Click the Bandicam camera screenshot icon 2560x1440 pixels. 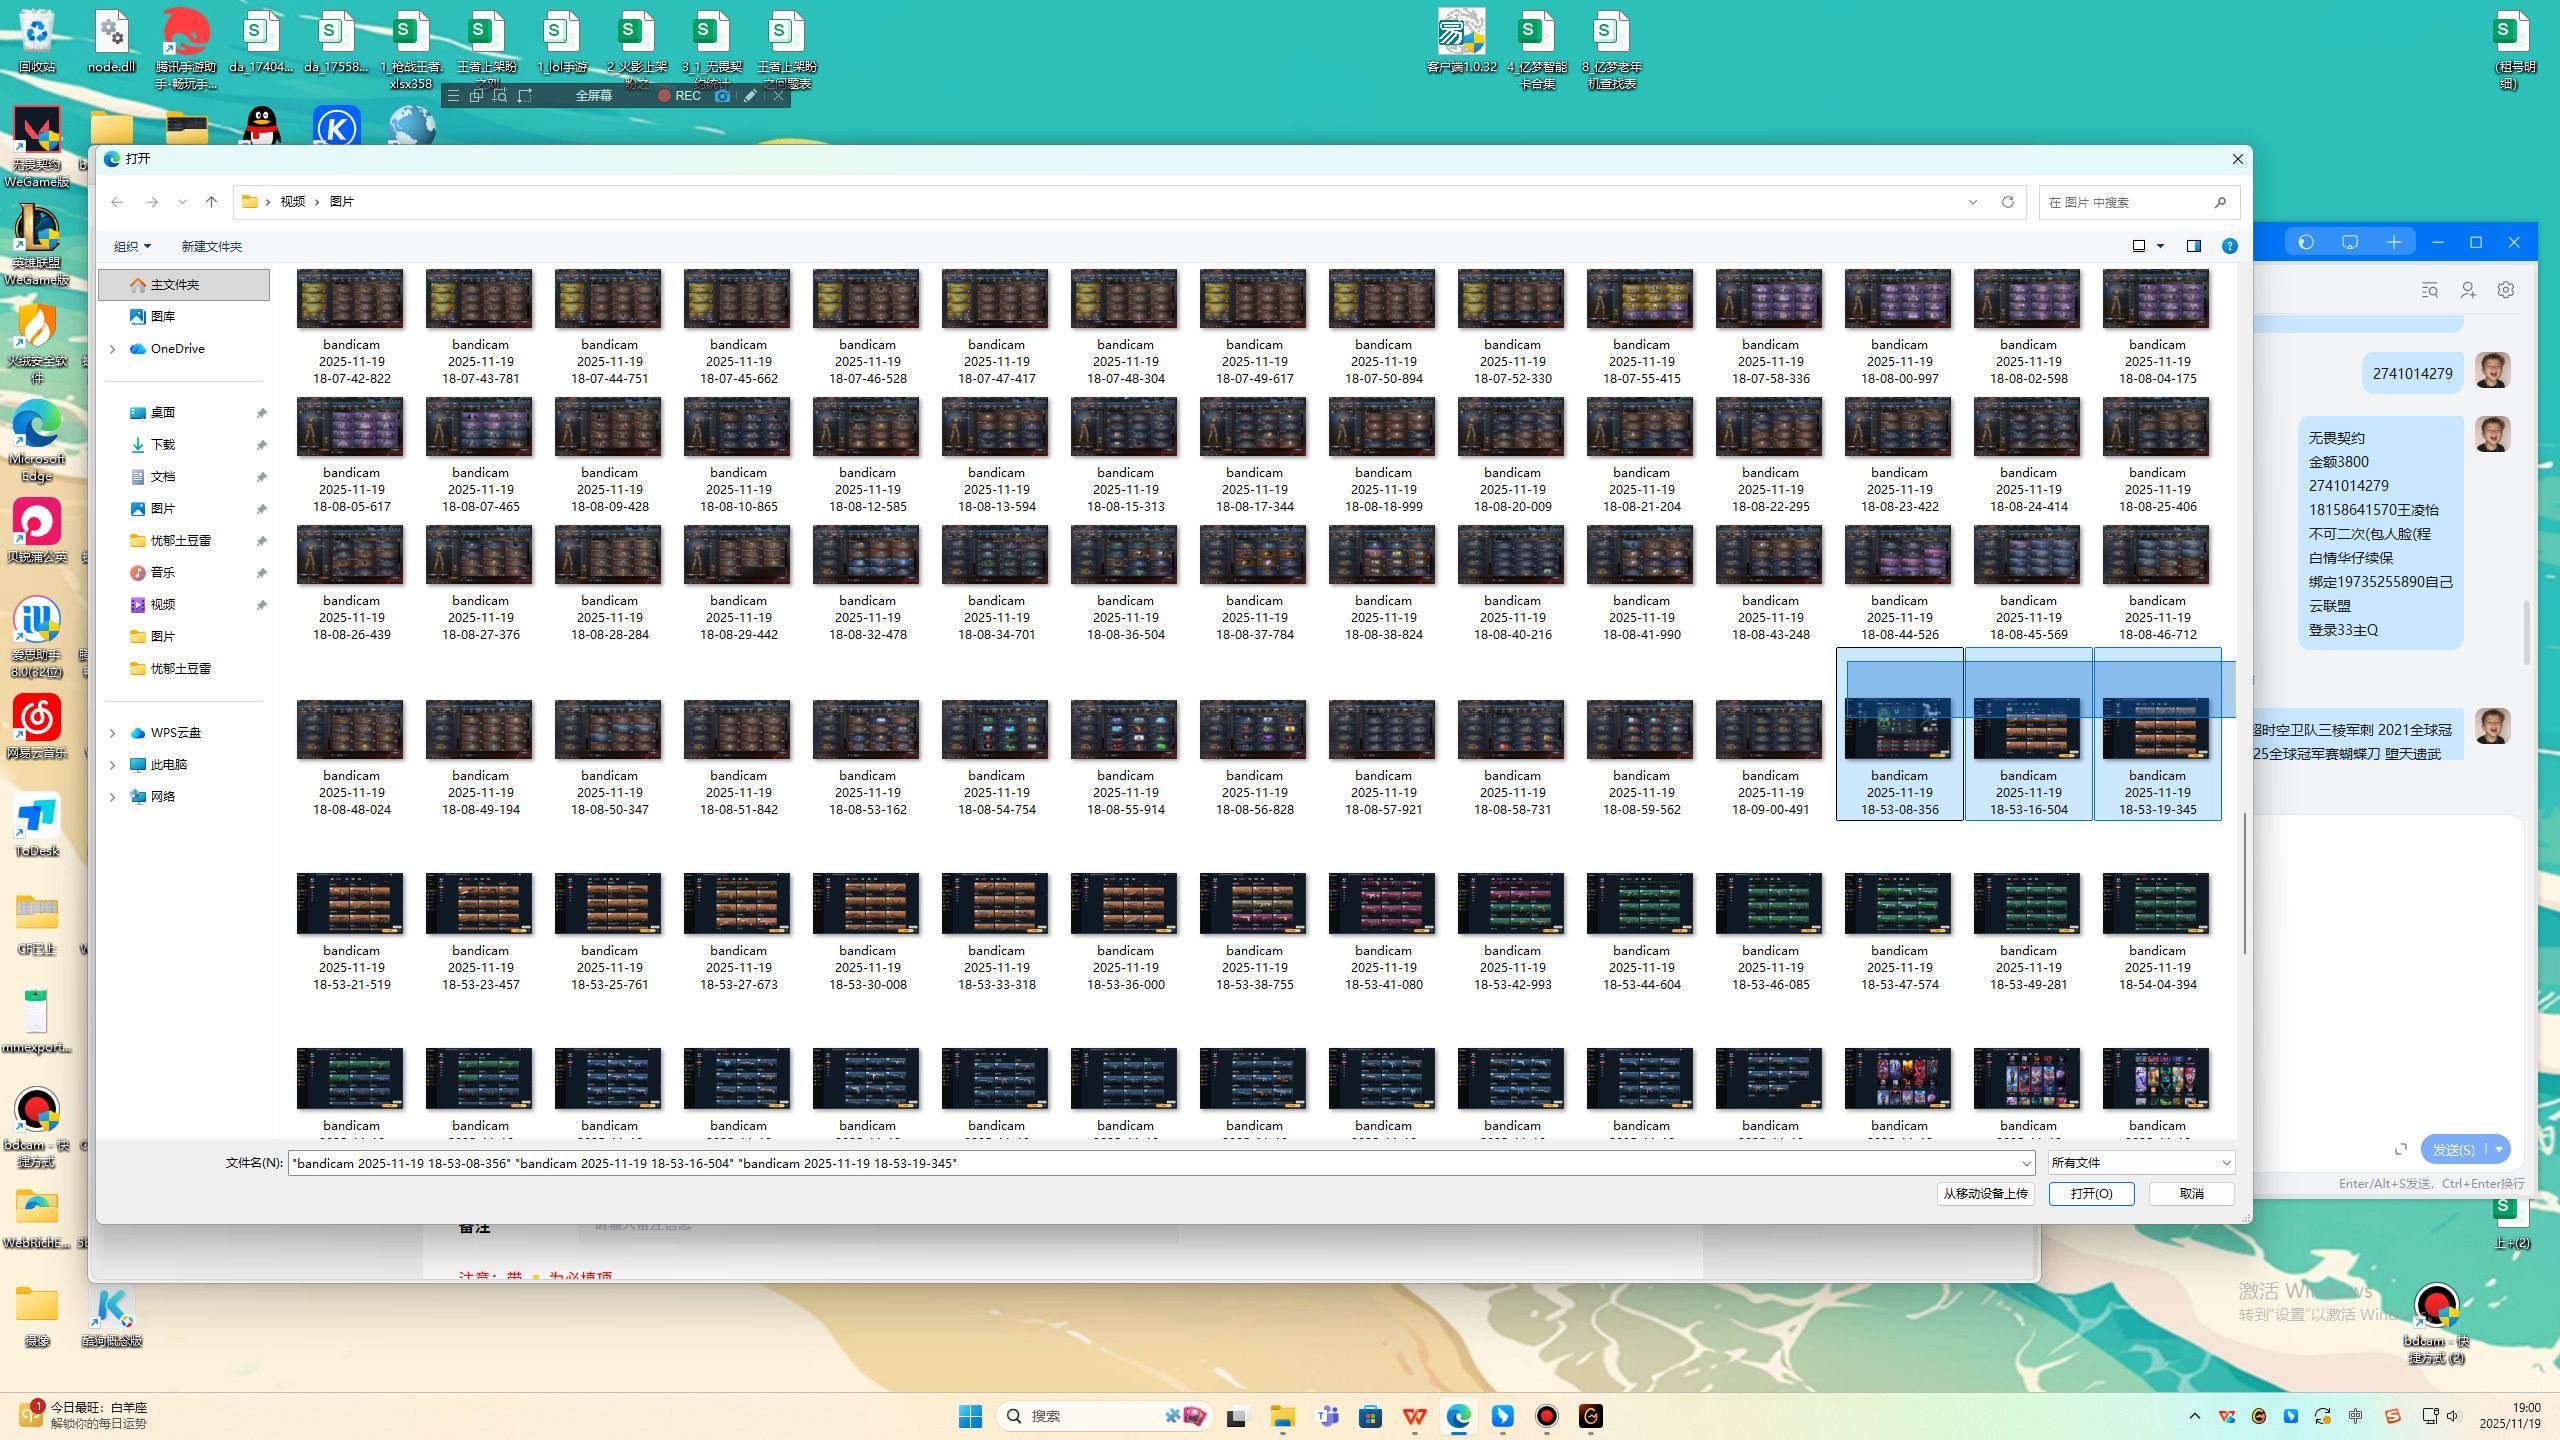pos(722,96)
